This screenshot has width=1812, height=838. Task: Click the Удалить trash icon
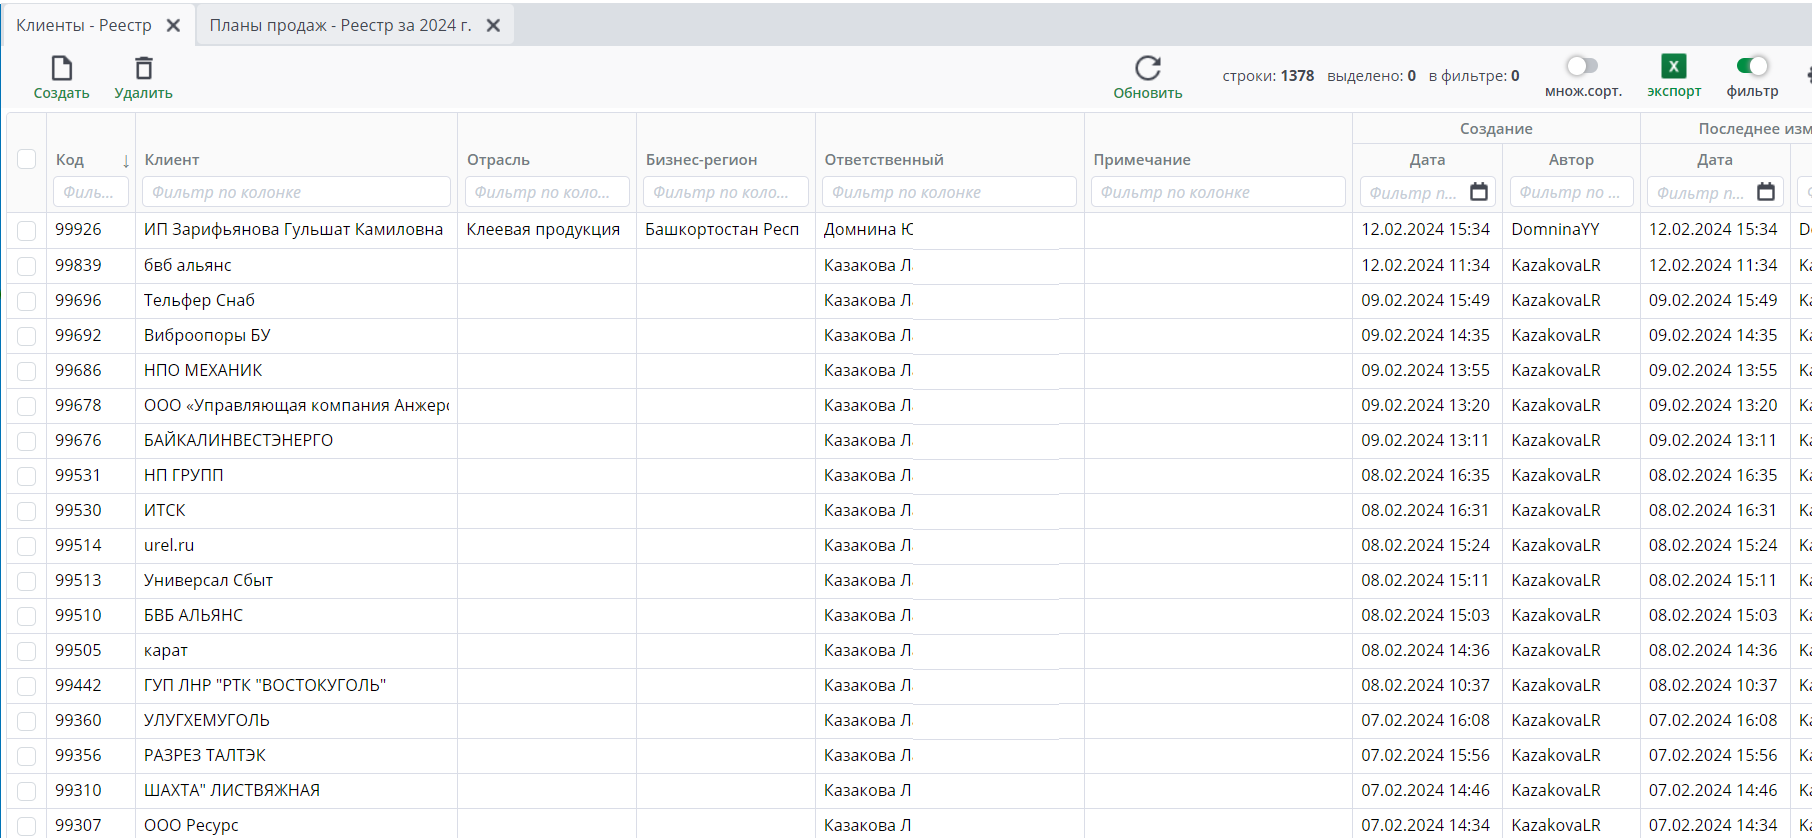(x=144, y=68)
